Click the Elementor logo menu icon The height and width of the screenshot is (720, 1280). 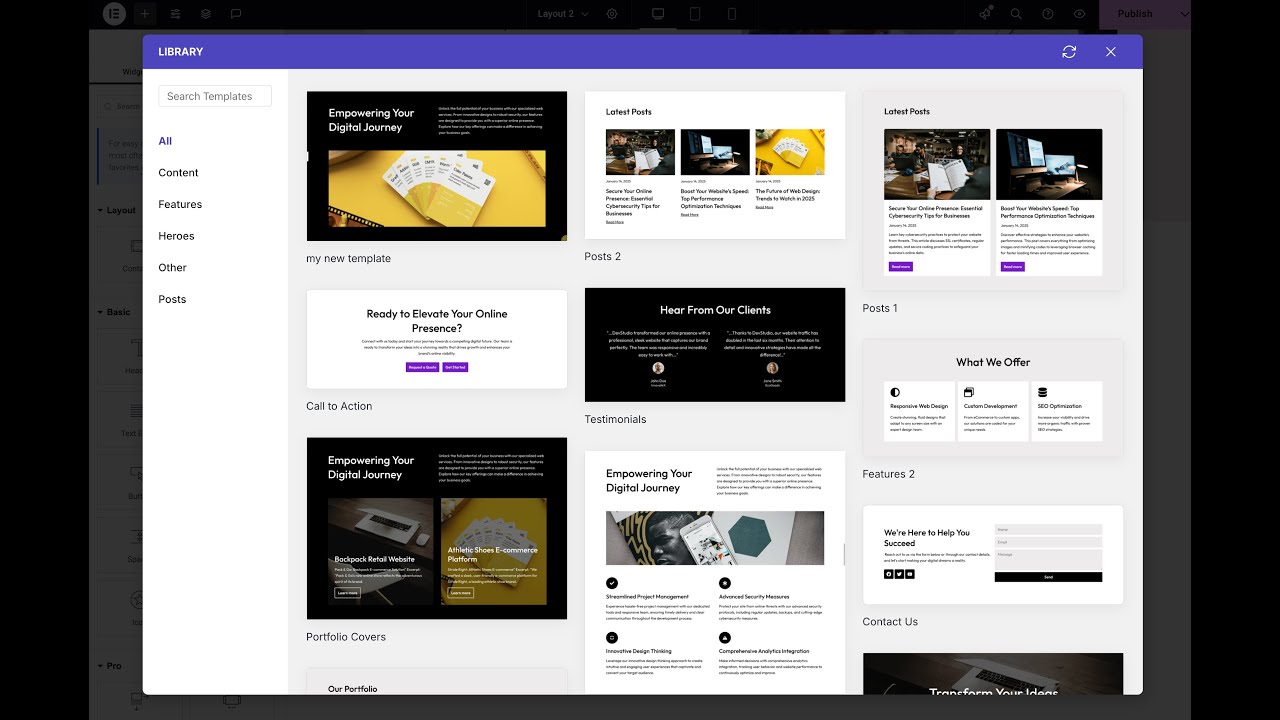[113, 14]
